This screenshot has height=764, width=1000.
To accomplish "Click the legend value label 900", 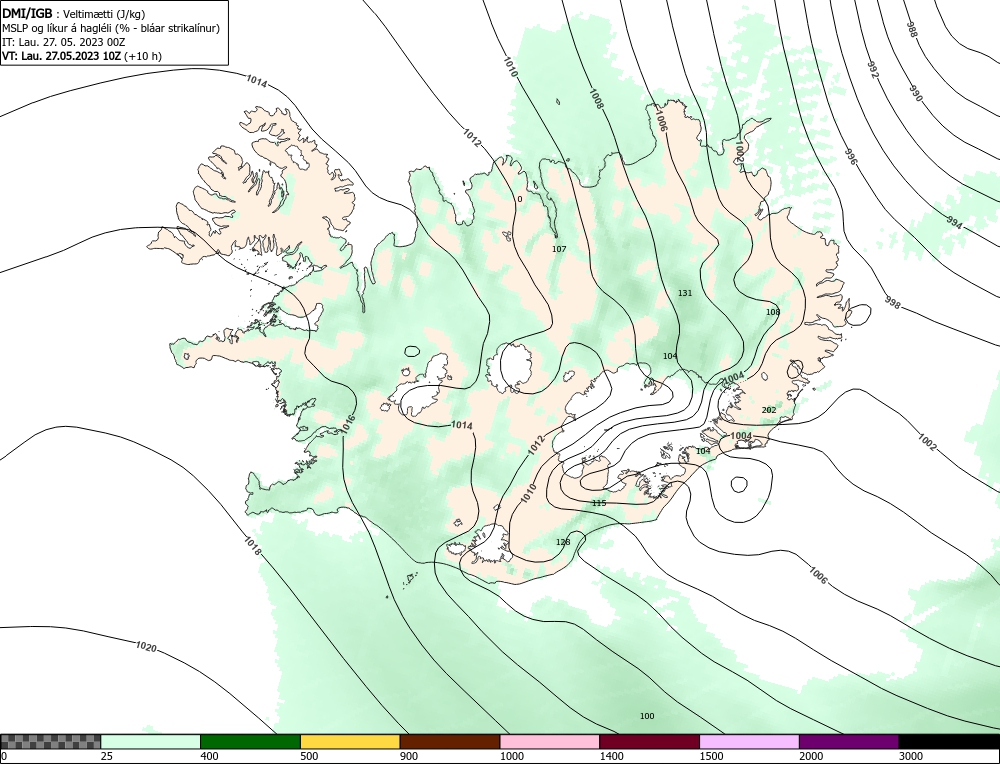I will [409, 756].
